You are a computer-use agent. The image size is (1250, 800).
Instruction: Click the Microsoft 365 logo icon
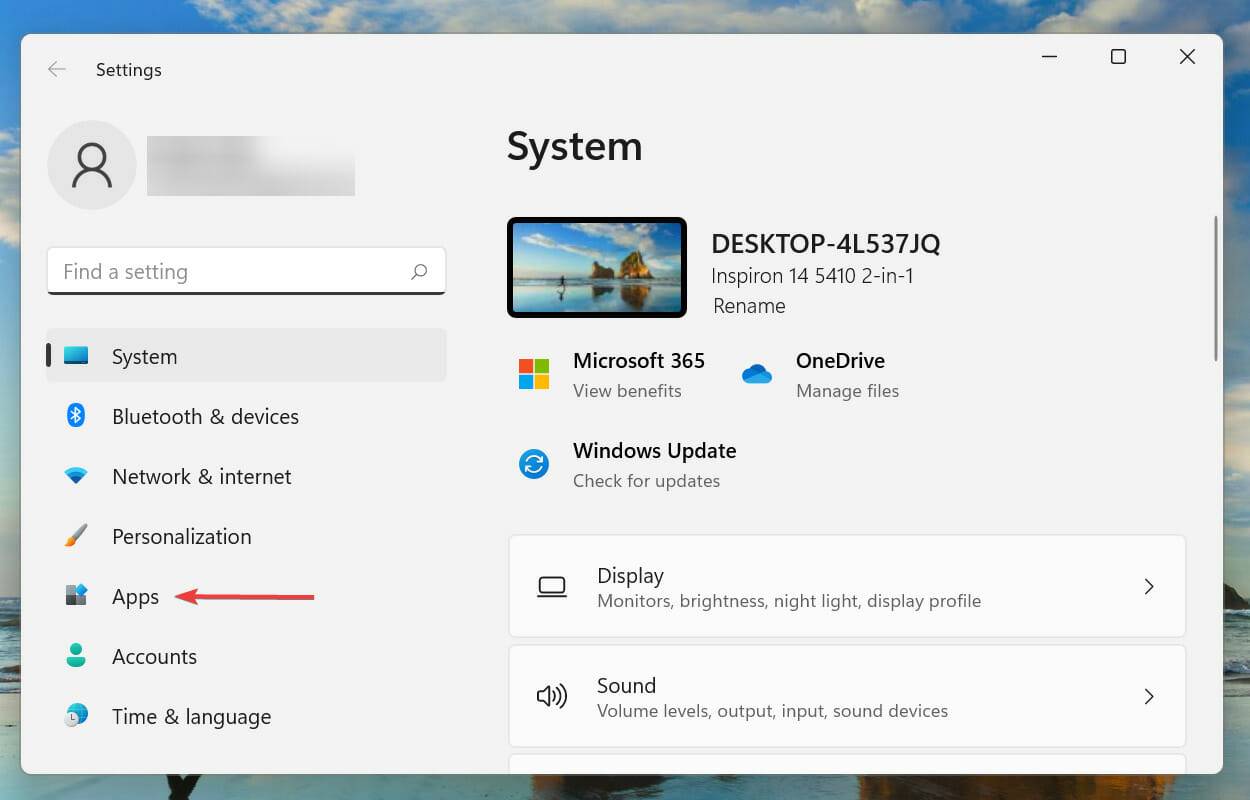coord(533,373)
